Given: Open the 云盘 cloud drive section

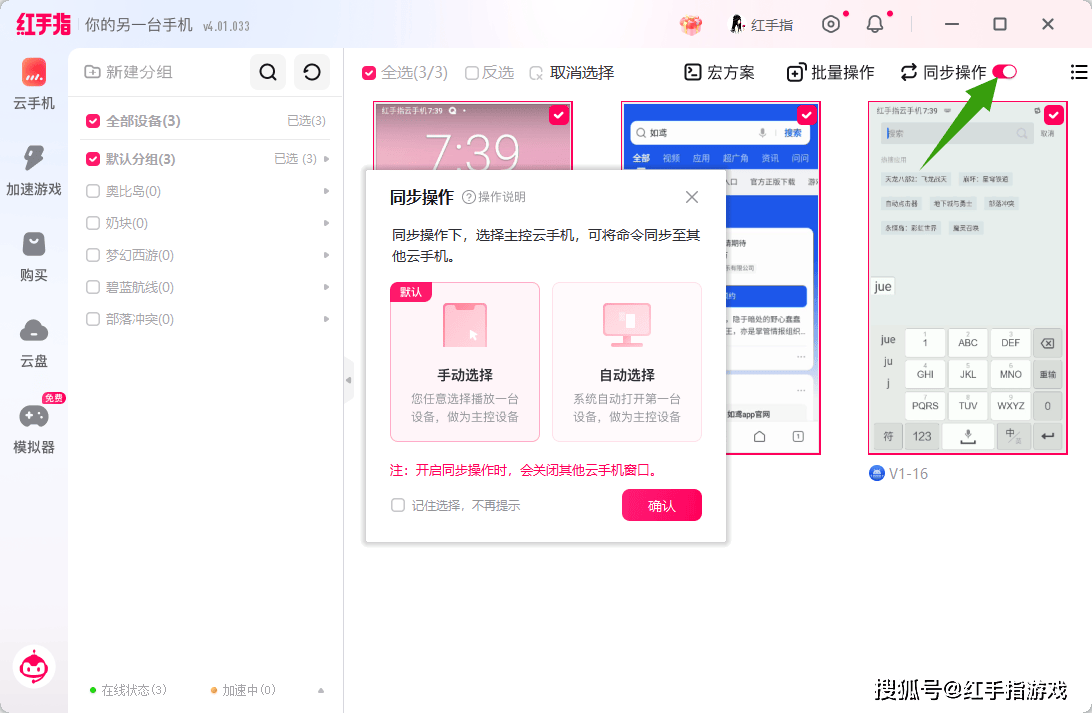Looking at the screenshot, I should [33, 343].
